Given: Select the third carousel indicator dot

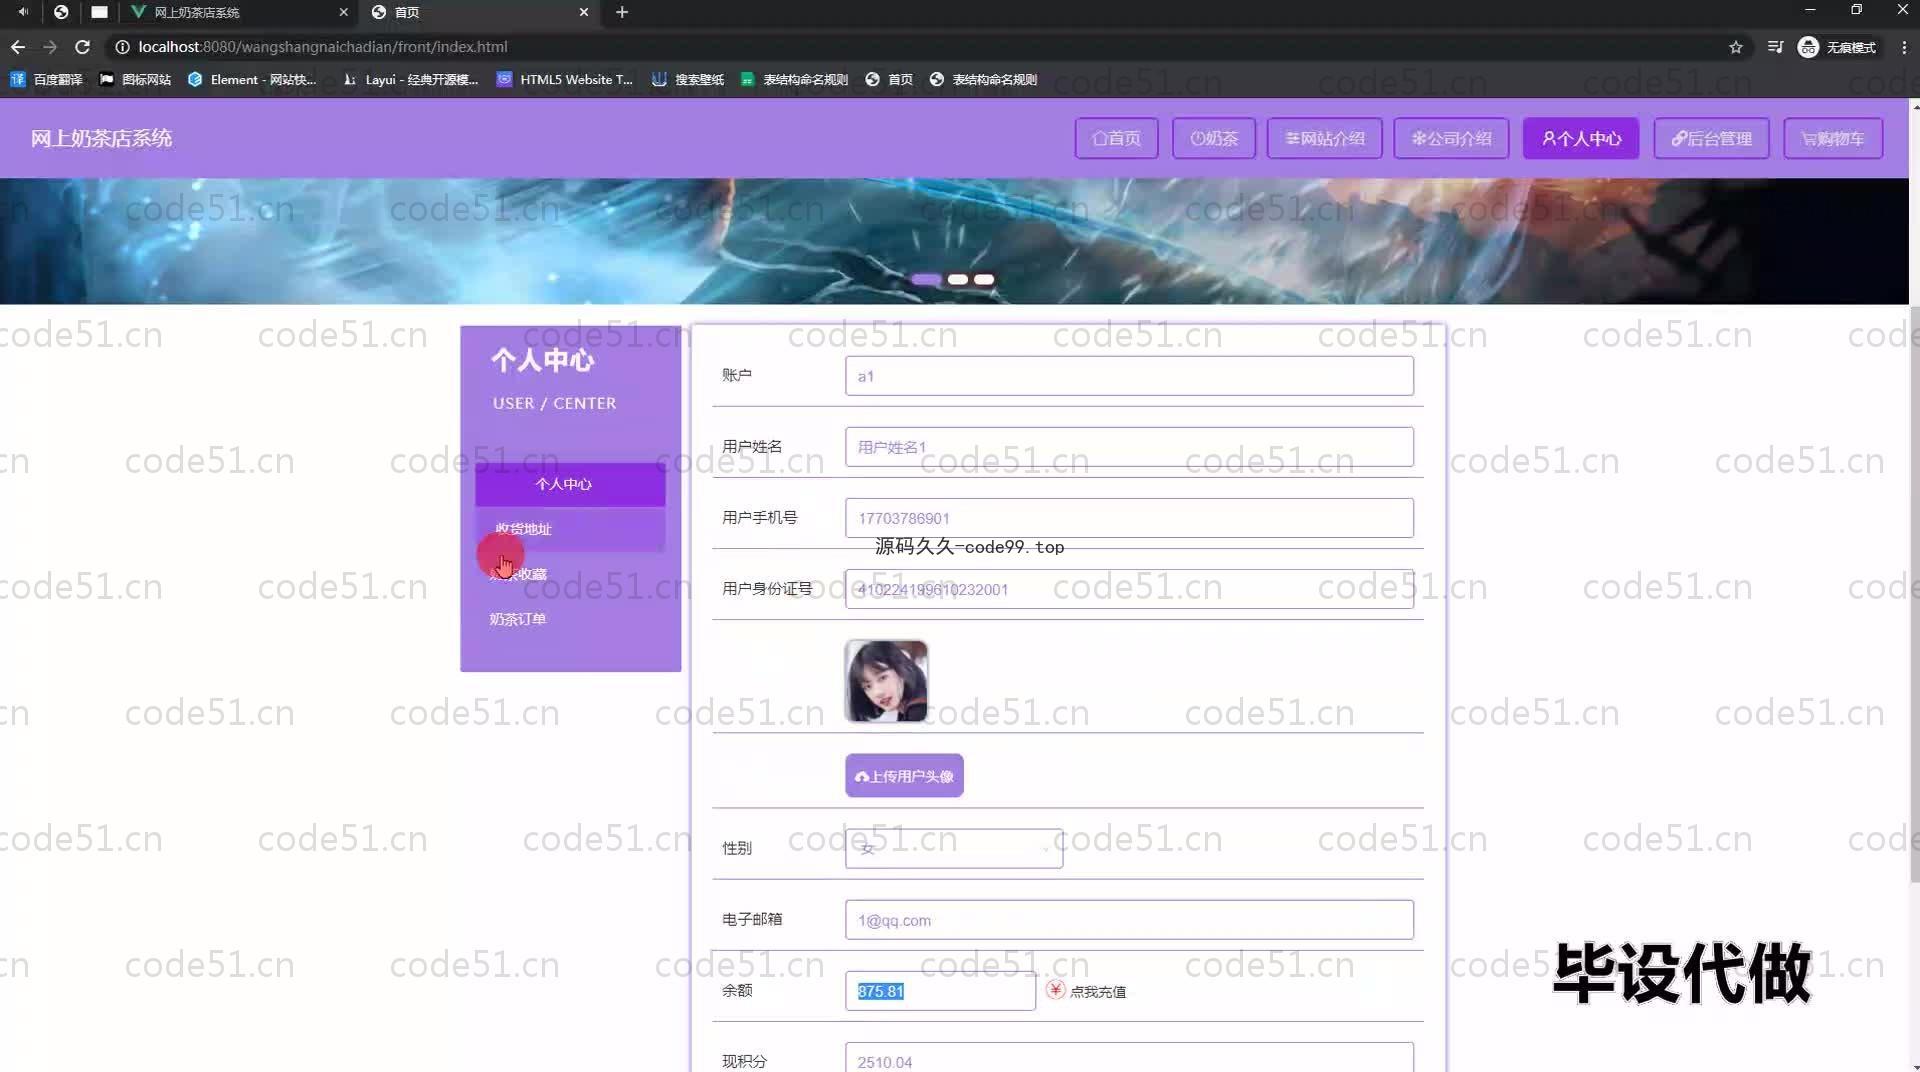Looking at the screenshot, I should click(984, 280).
